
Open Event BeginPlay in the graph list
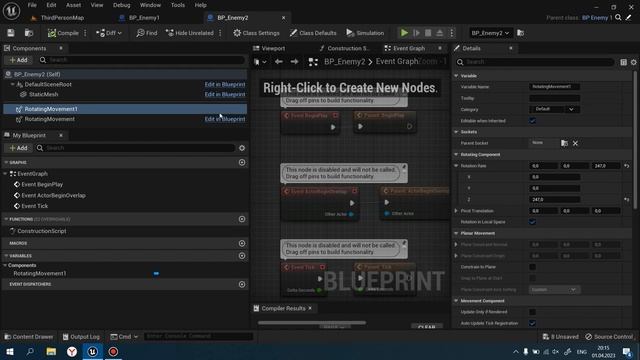coord(42,184)
